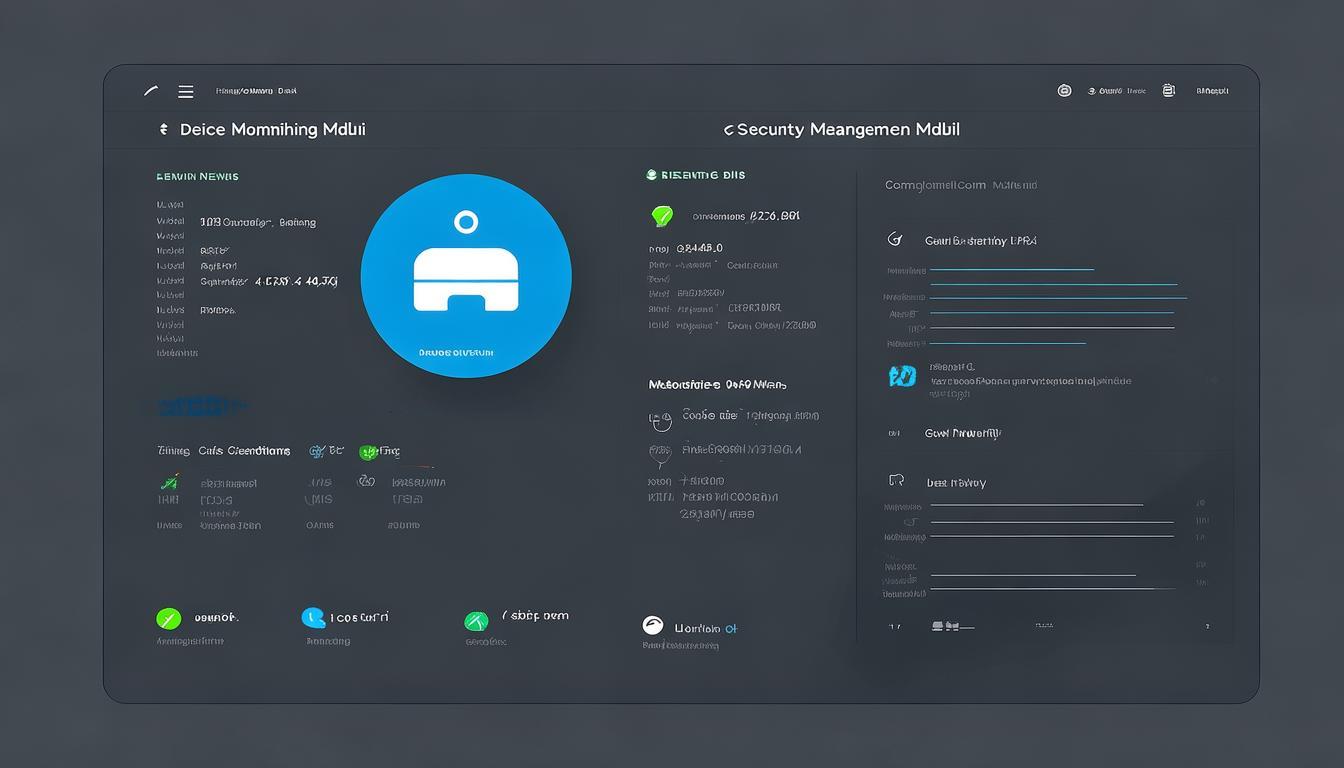Expand the first section with swirl icon in right panel

point(895,240)
